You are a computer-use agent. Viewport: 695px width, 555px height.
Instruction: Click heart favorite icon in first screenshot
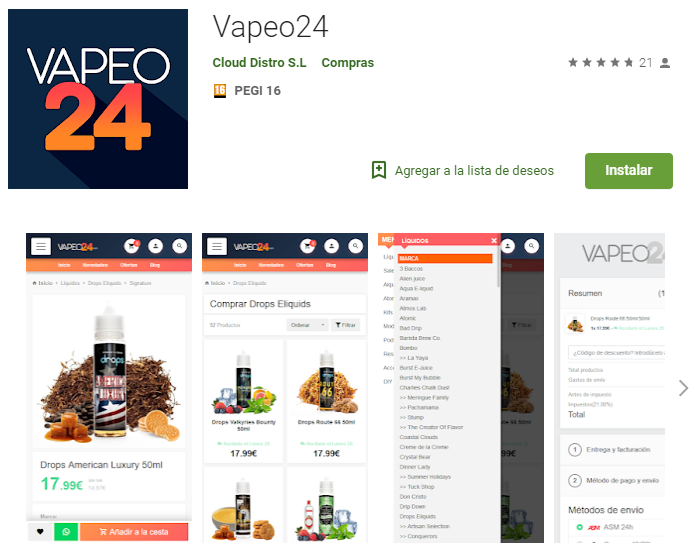(x=40, y=532)
